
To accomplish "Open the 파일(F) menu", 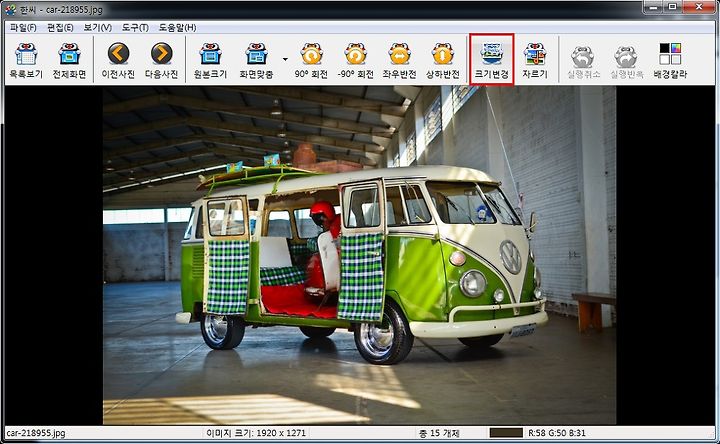I will (23, 28).
